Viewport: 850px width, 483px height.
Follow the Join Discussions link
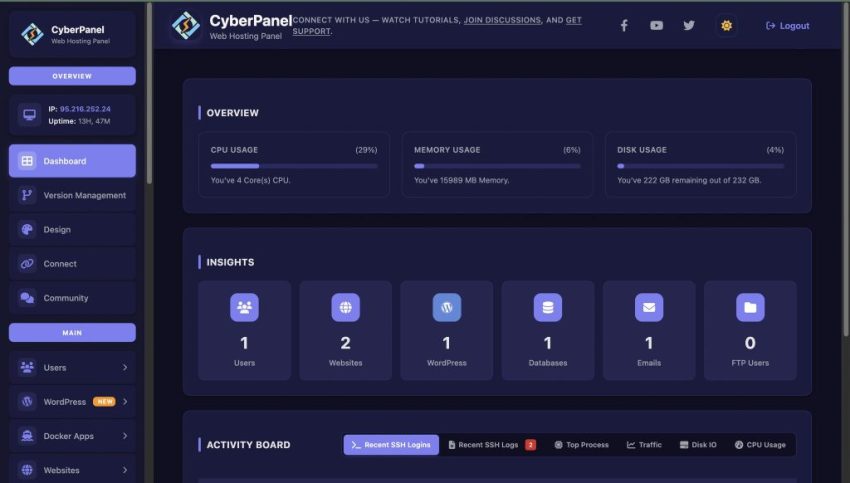[x=501, y=20]
